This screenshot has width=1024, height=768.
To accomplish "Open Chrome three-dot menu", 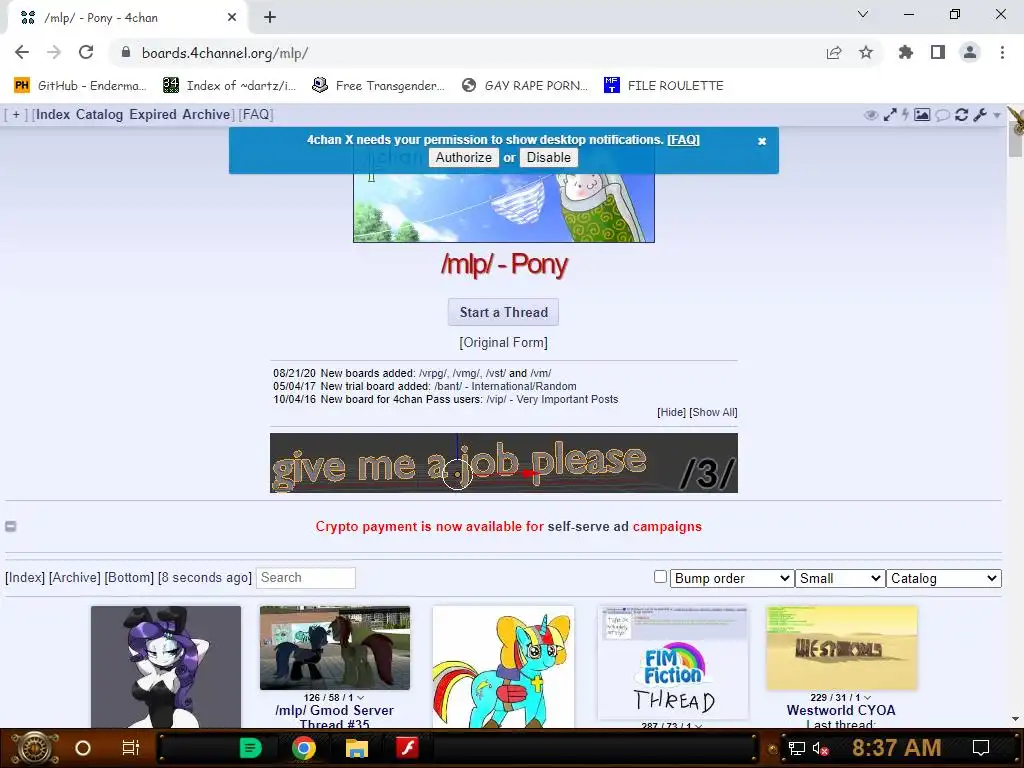I will [1002, 52].
